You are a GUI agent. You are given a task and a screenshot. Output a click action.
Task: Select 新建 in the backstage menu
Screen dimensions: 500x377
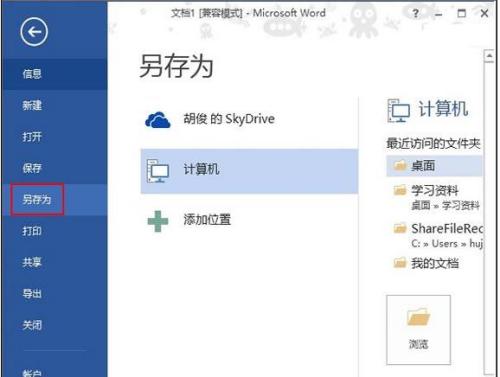(x=55, y=105)
